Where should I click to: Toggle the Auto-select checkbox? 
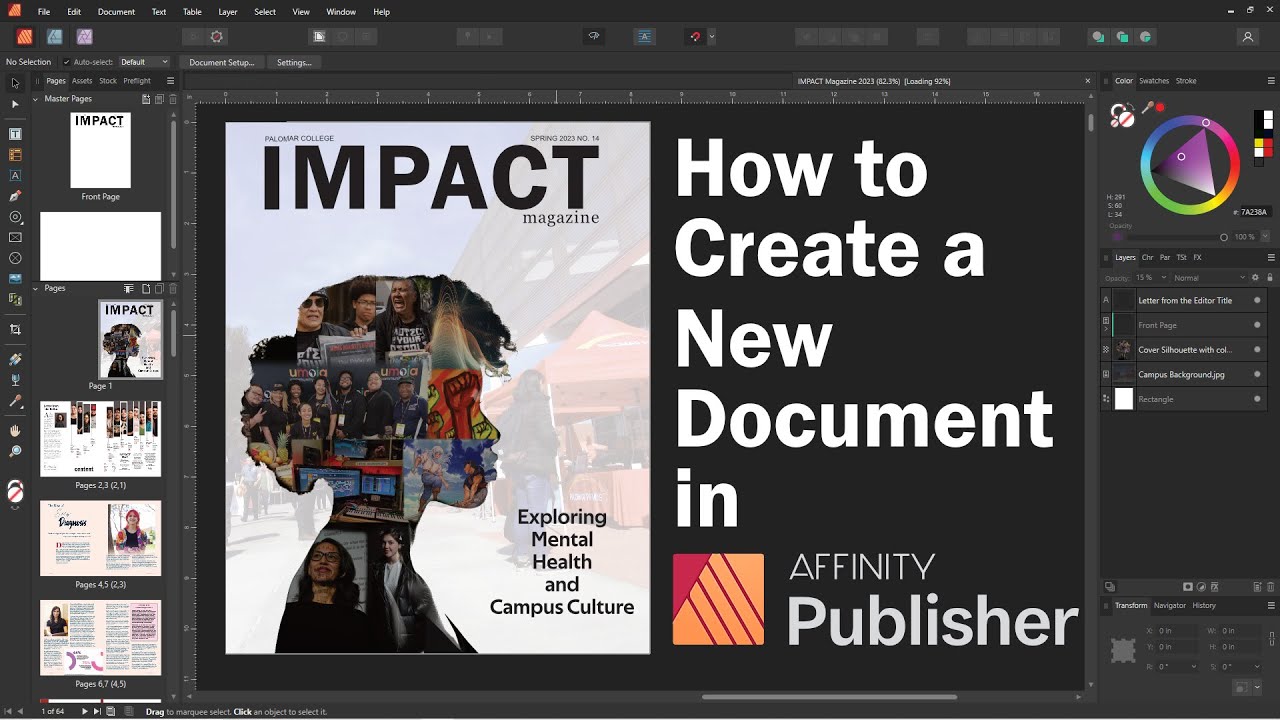tap(66, 62)
